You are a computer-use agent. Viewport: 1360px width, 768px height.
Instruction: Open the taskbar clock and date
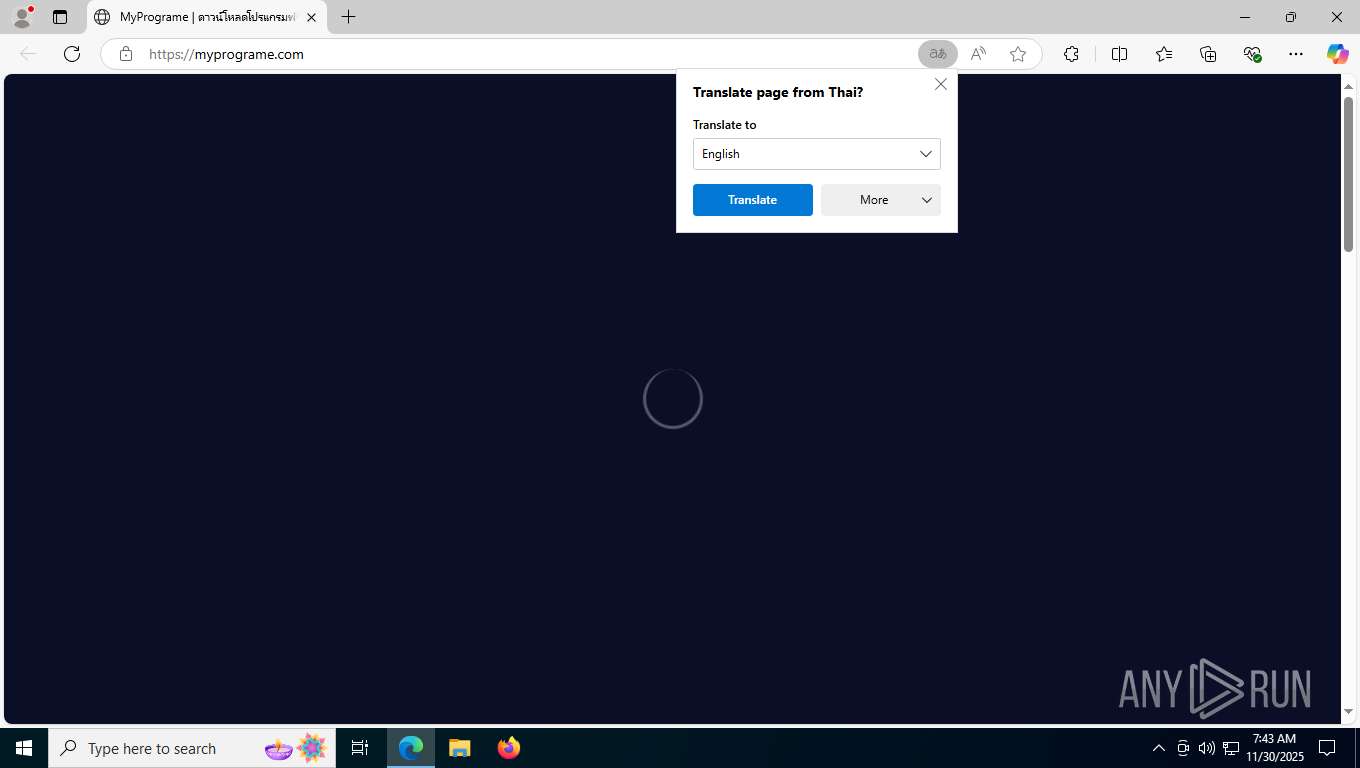(x=1274, y=748)
